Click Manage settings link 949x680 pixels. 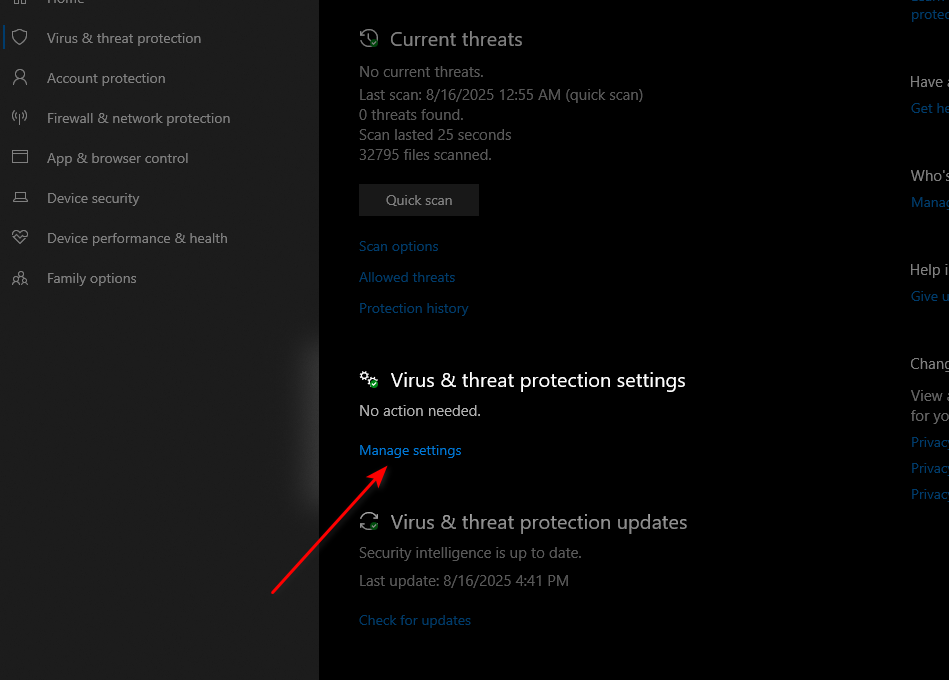click(410, 450)
